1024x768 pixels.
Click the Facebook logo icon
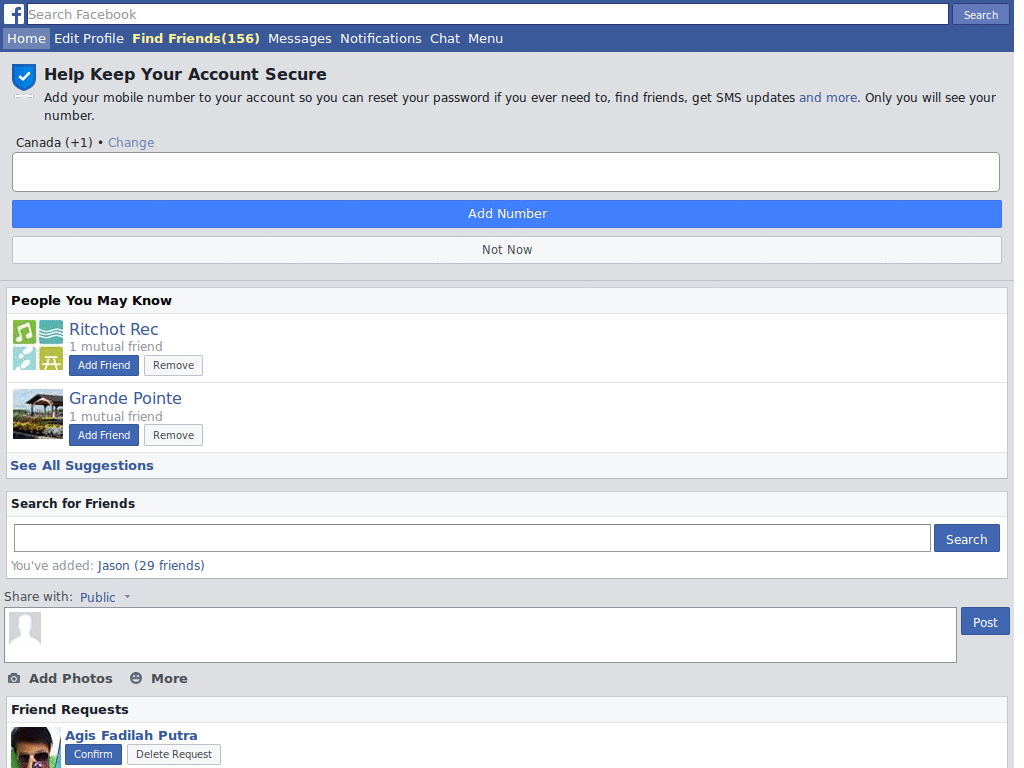click(14, 14)
